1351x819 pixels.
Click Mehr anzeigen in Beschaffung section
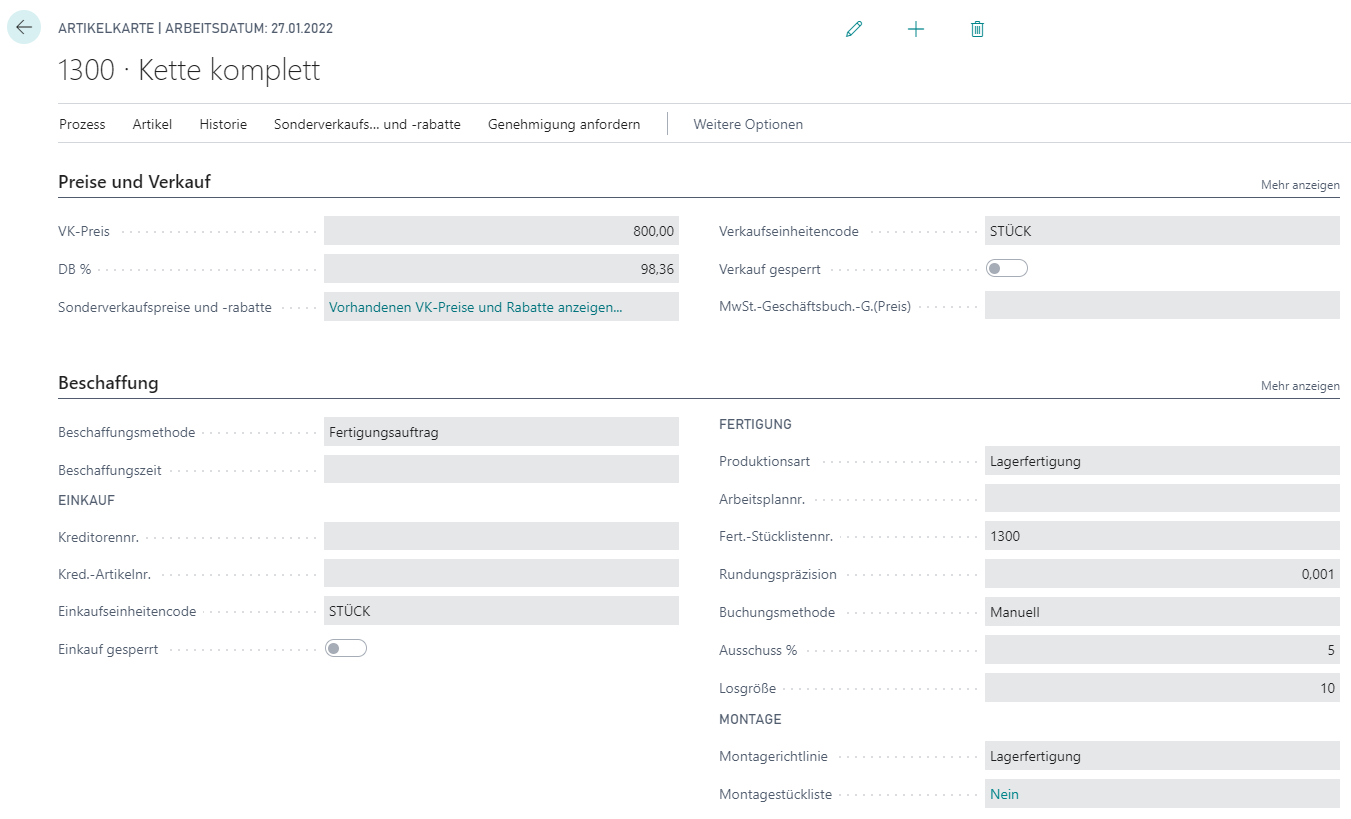1300,386
